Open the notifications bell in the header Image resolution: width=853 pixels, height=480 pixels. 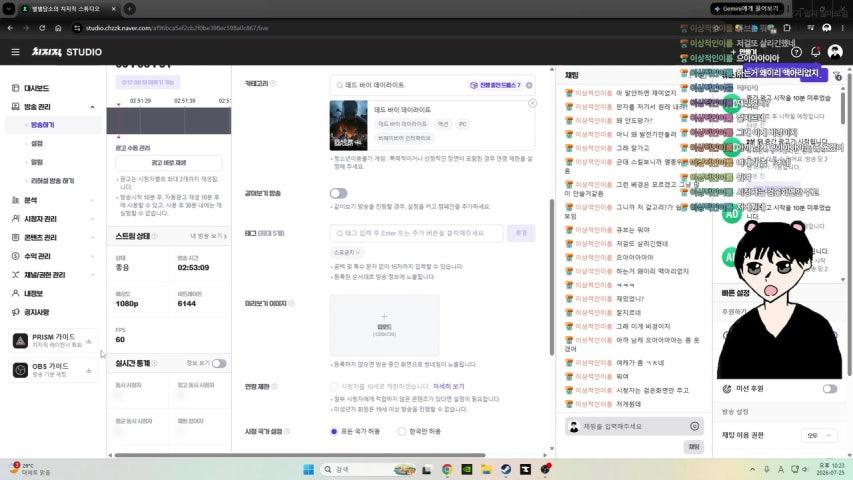[x=815, y=52]
